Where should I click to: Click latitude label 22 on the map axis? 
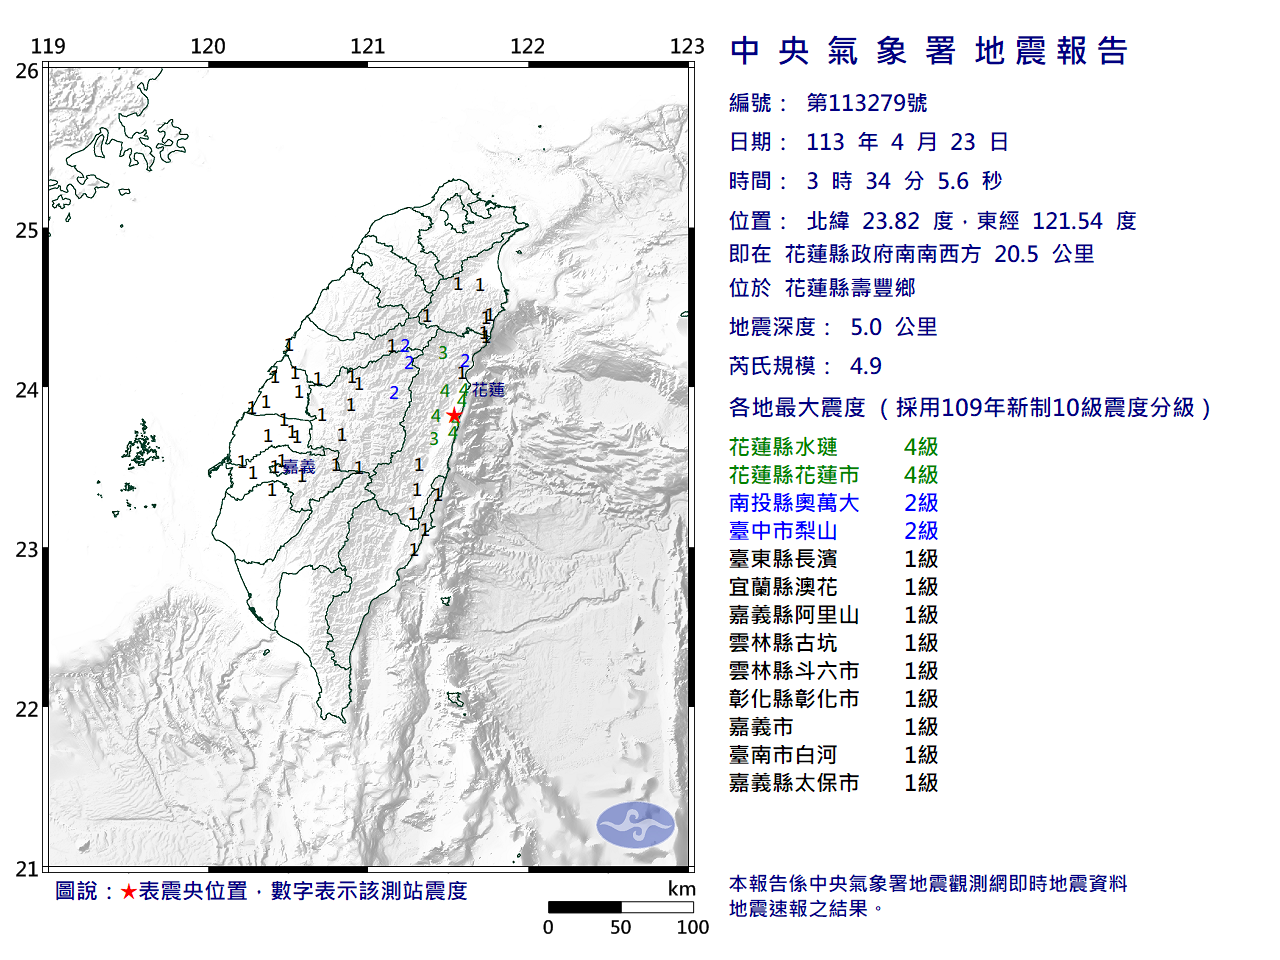pos(27,710)
